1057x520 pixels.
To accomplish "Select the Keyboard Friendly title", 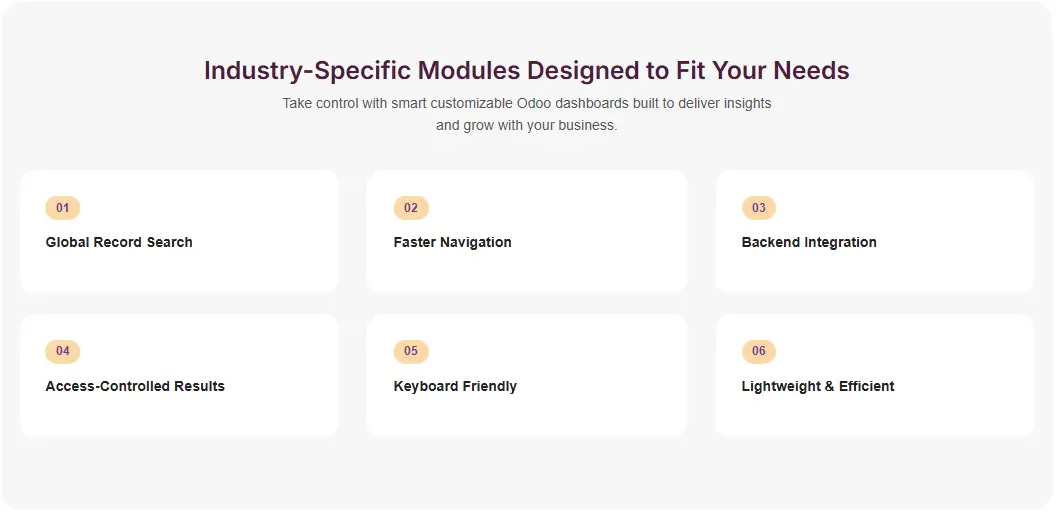I will (x=455, y=386).
